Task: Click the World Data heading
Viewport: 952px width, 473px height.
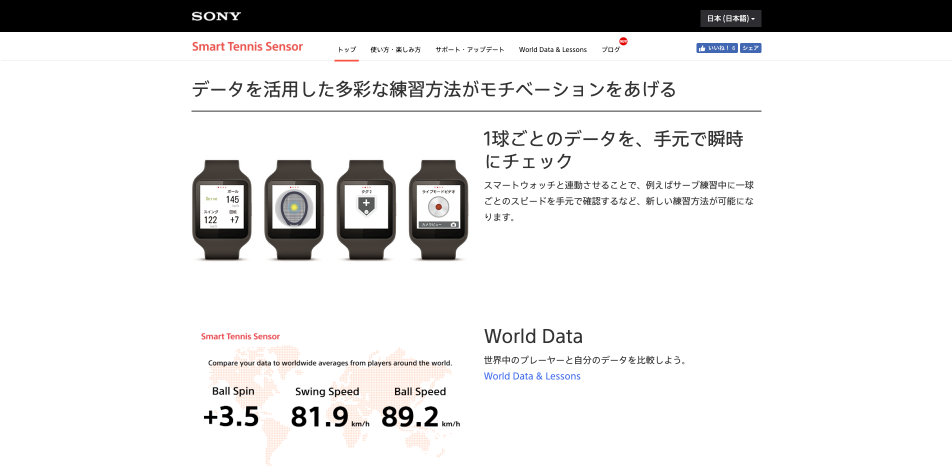Action: [533, 336]
